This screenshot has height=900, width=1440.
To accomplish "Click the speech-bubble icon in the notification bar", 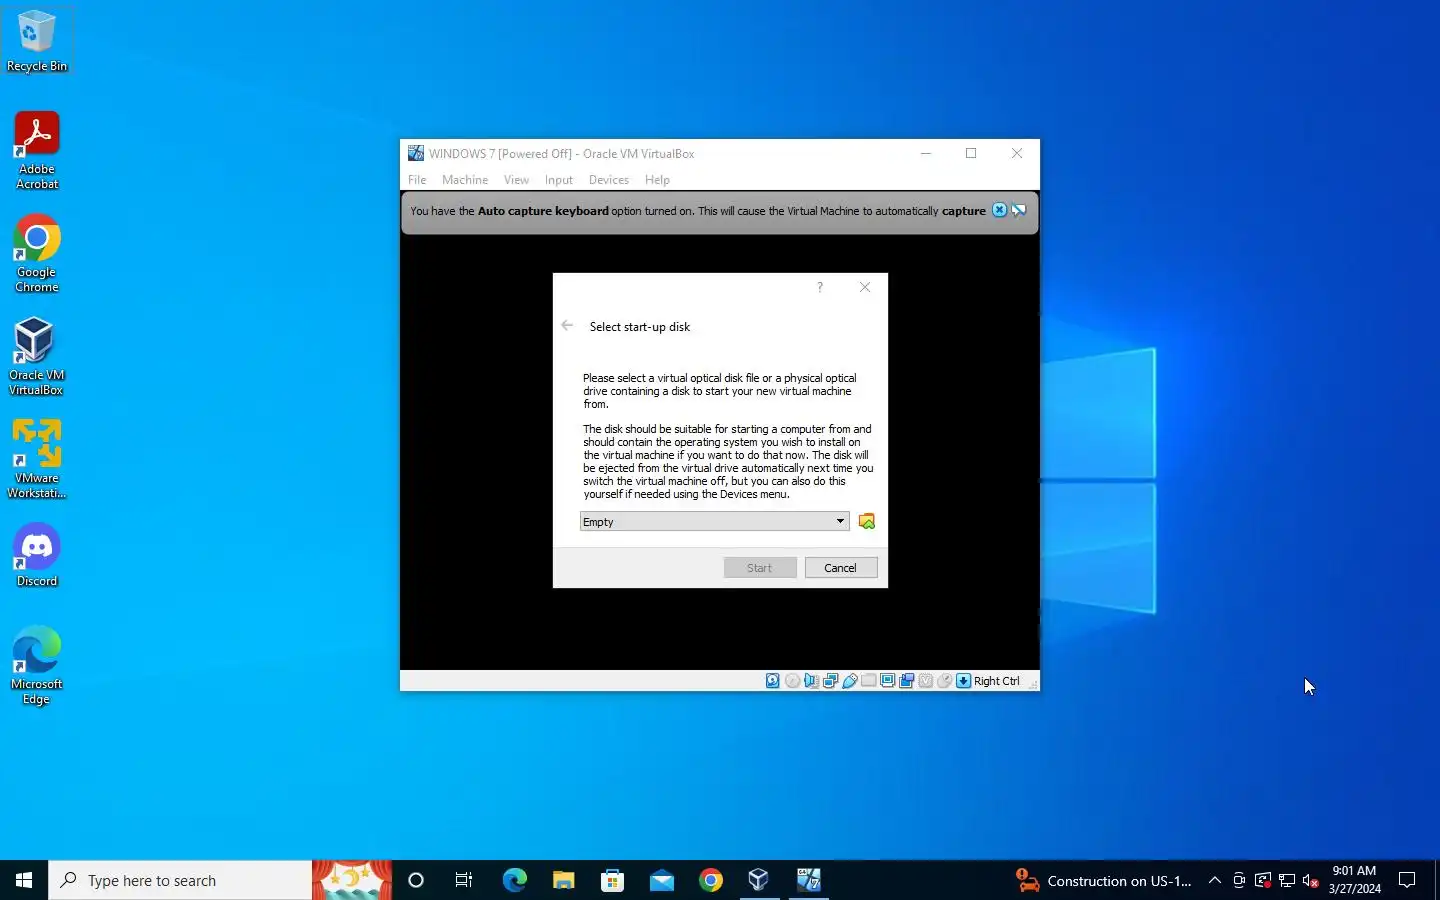I will [x=1019, y=210].
